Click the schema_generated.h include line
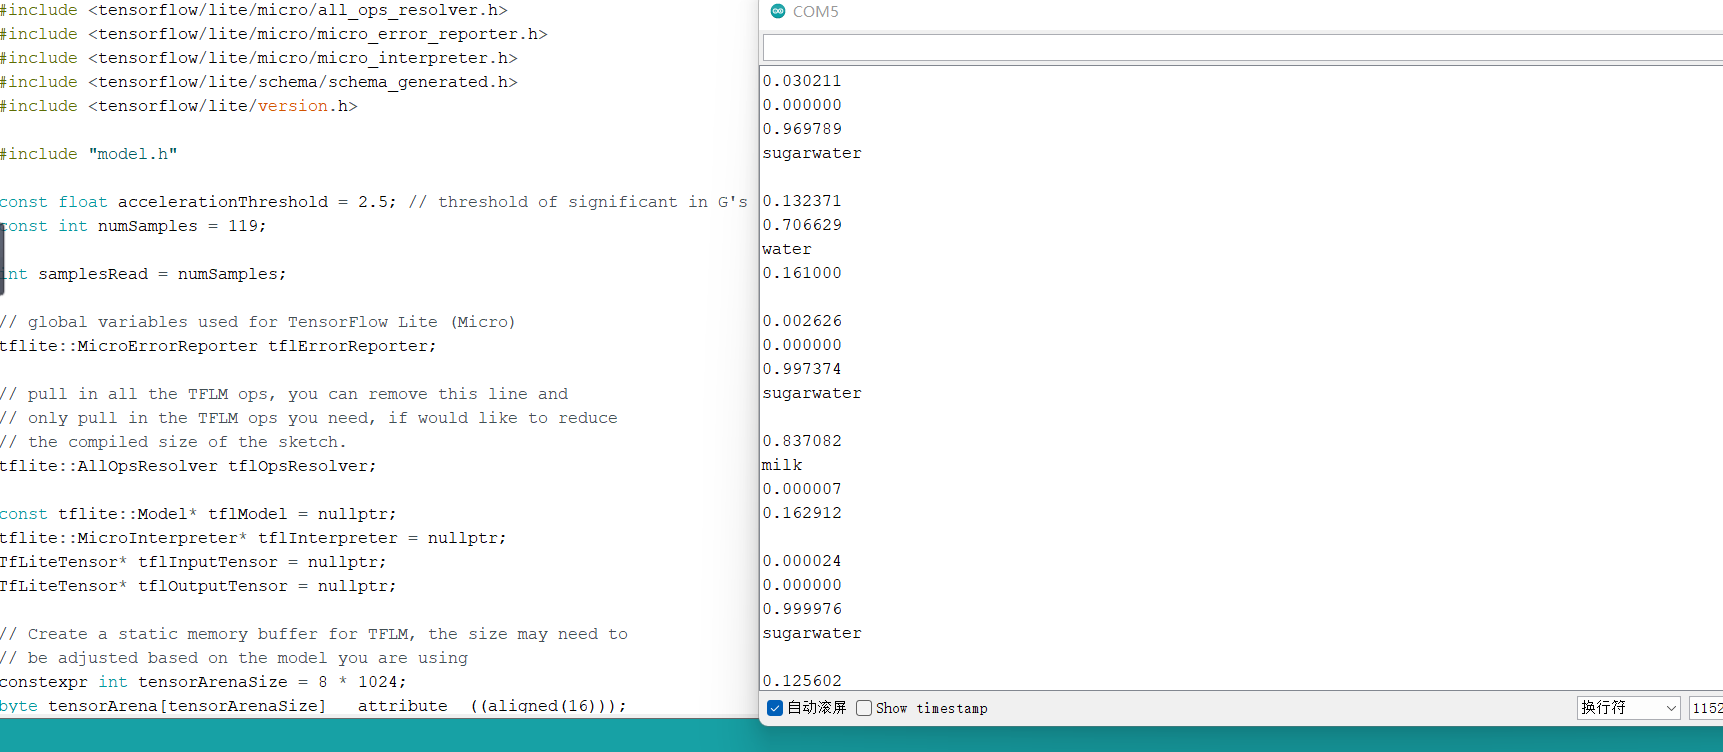The height and width of the screenshot is (752, 1723). (x=259, y=82)
